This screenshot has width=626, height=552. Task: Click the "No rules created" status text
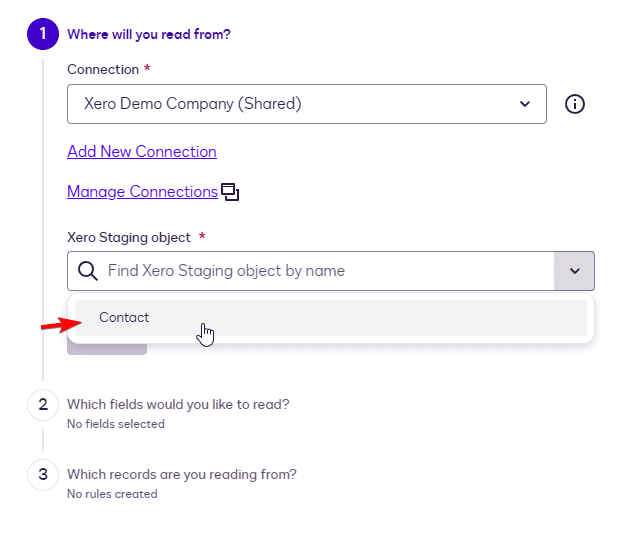[x=112, y=494]
